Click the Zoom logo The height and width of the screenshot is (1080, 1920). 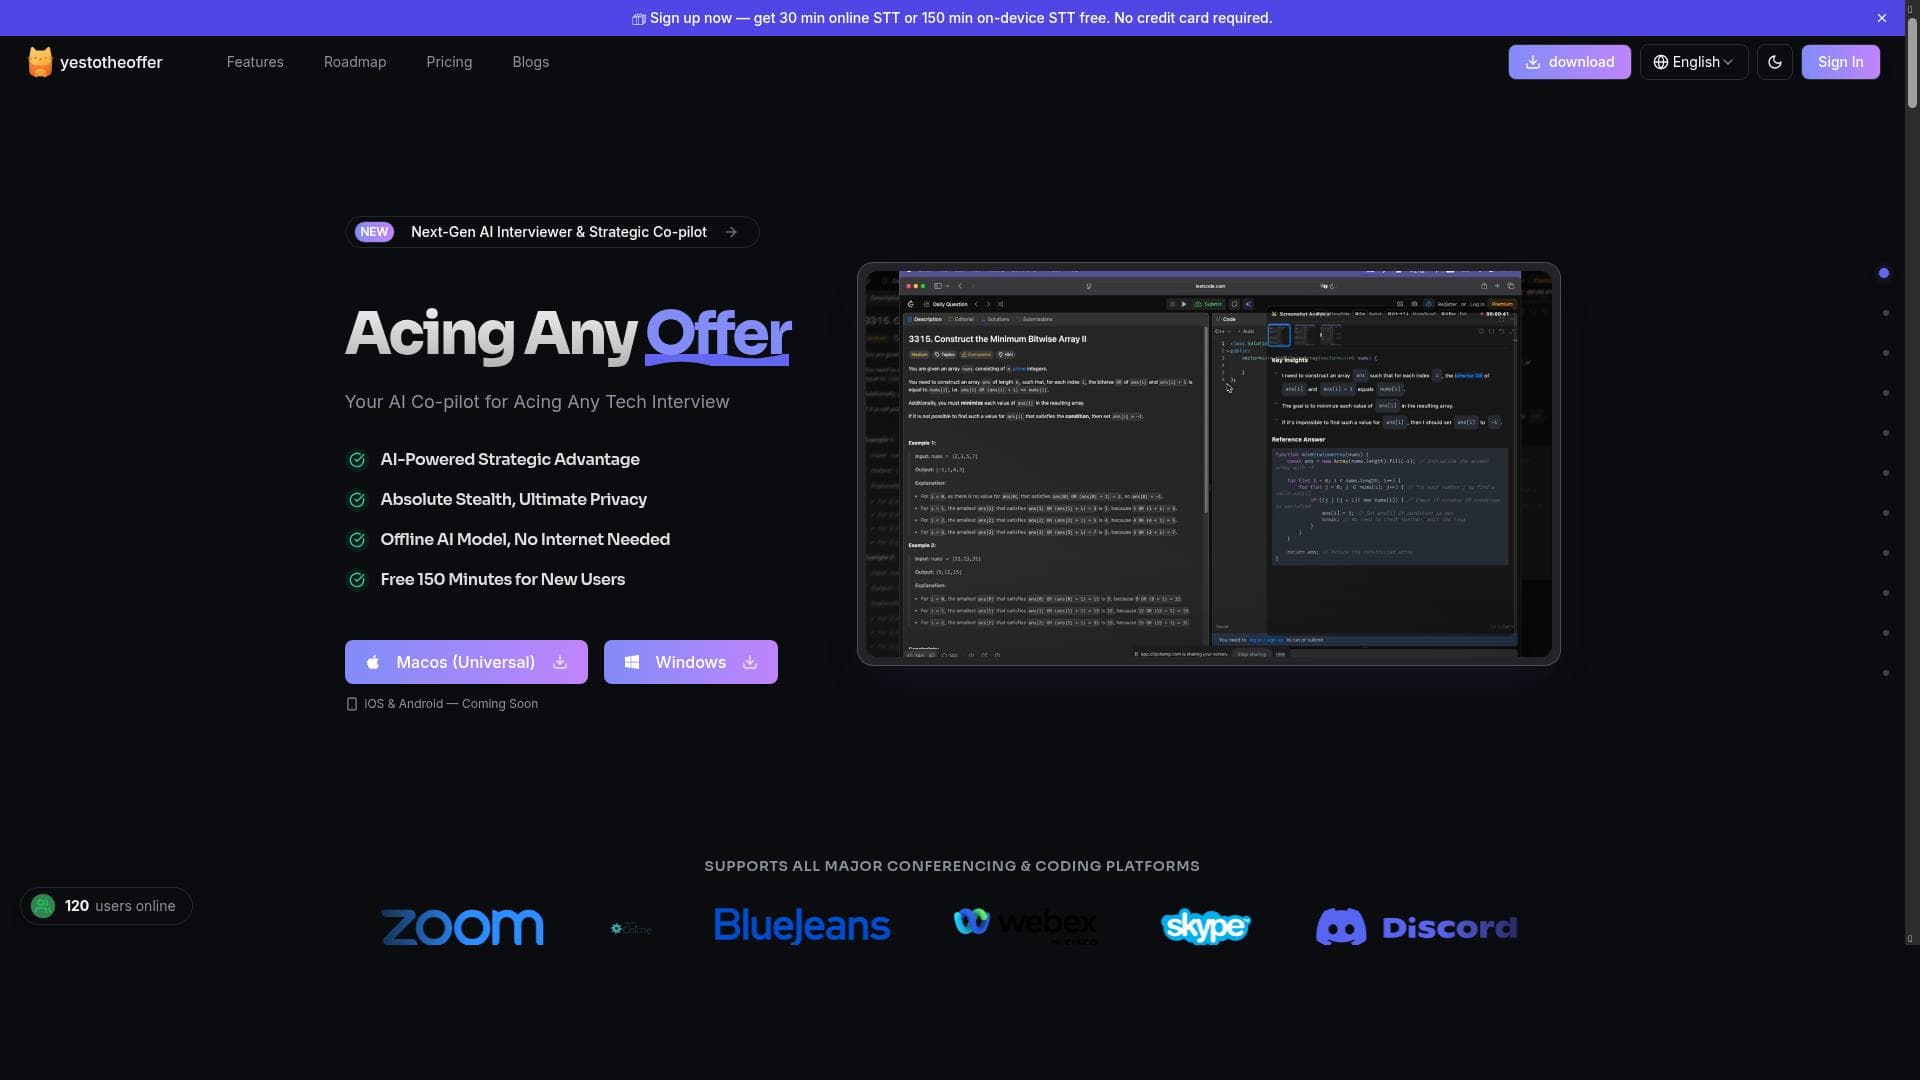(x=463, y=927)
